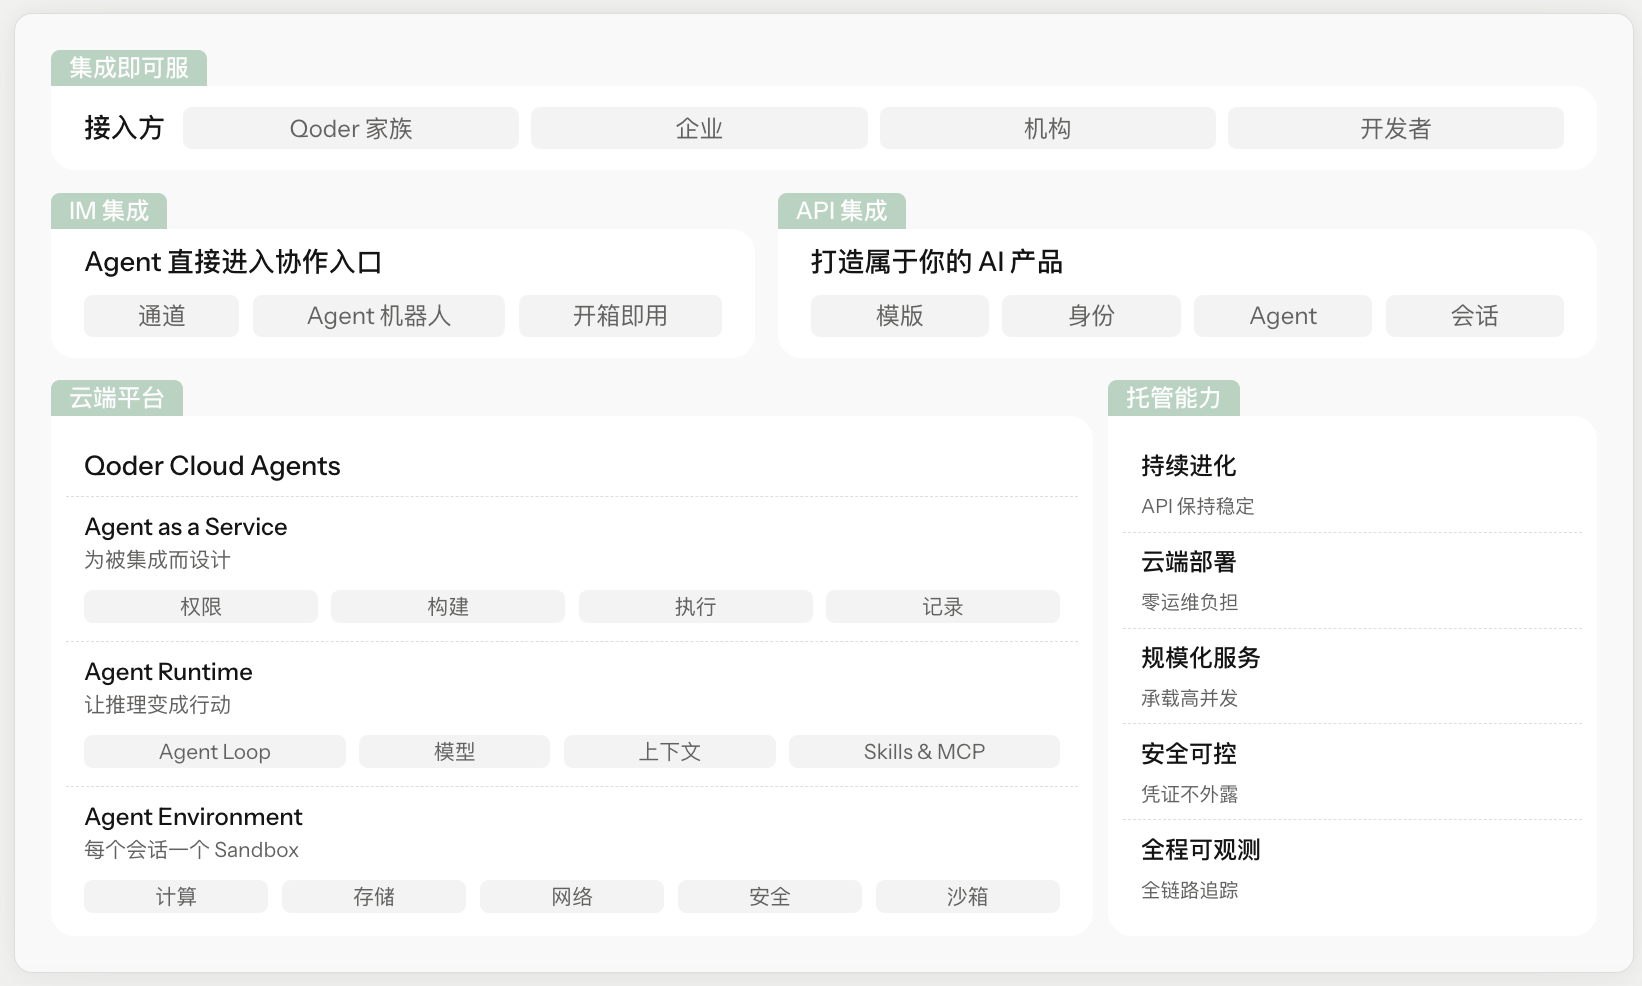The width and height of the screenshot is (1642, 986).
Task: Choose the 机构 chip
Action: [1048, 128]
